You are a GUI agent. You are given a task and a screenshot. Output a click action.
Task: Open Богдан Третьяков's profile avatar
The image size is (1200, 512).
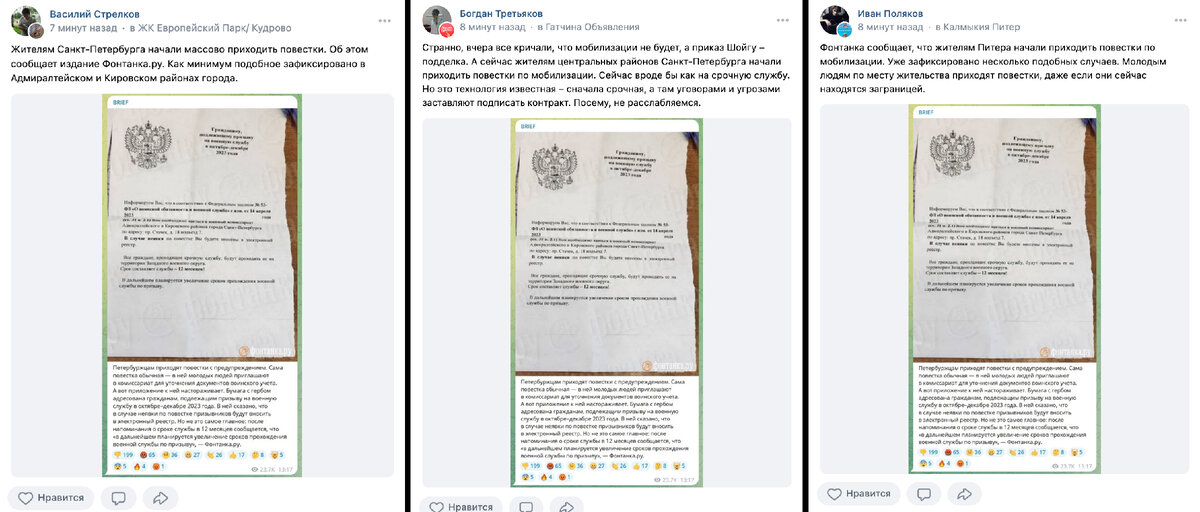[437, 20]
